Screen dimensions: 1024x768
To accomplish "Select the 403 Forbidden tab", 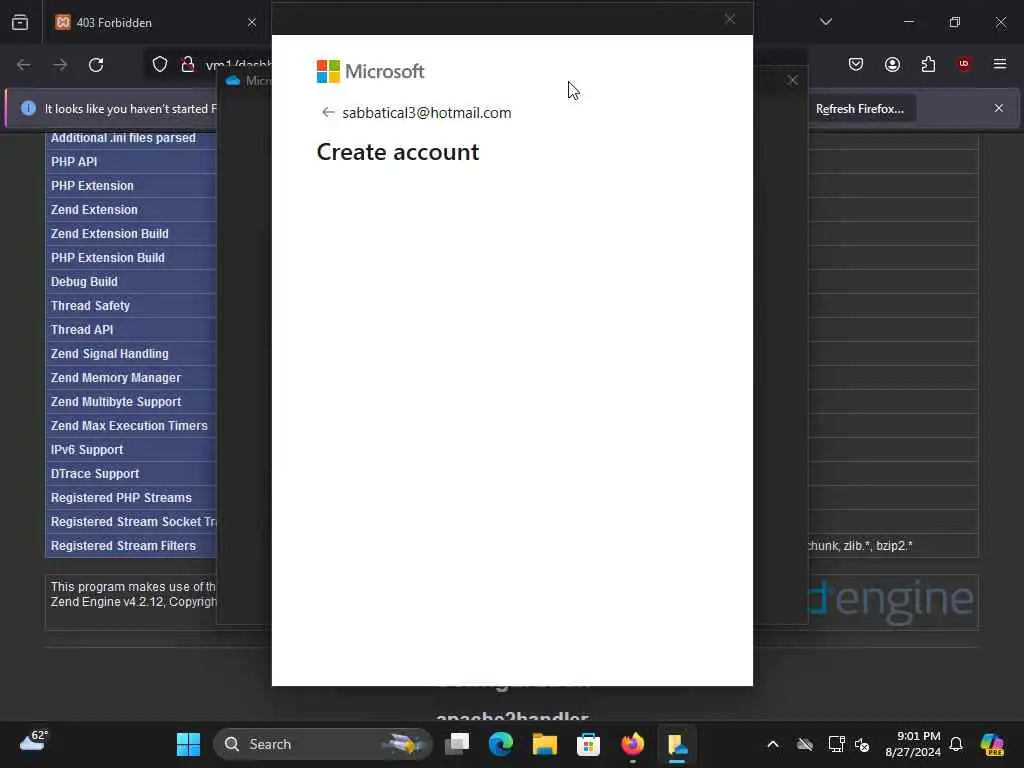I will point(154,22).
